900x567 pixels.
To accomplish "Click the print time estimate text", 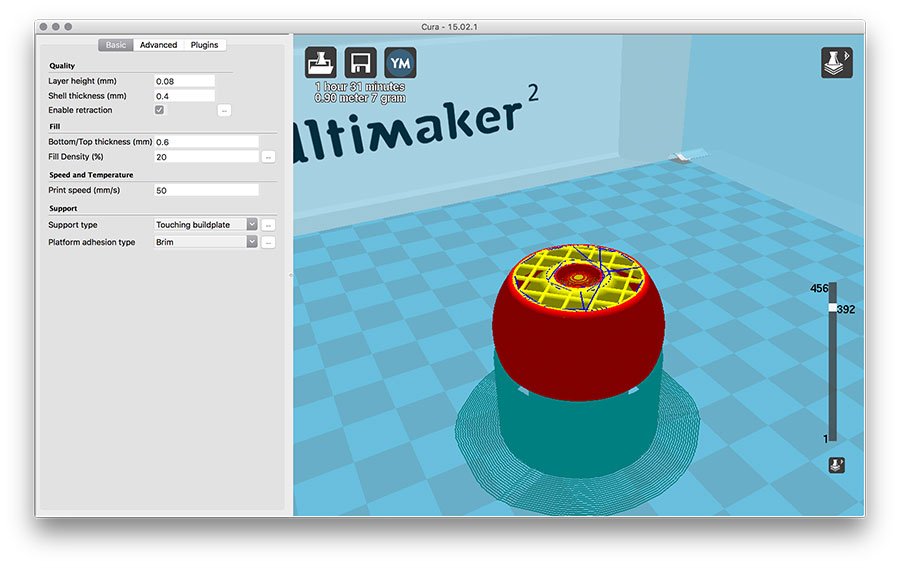I will pyautogui.click(x=360, y=87).
